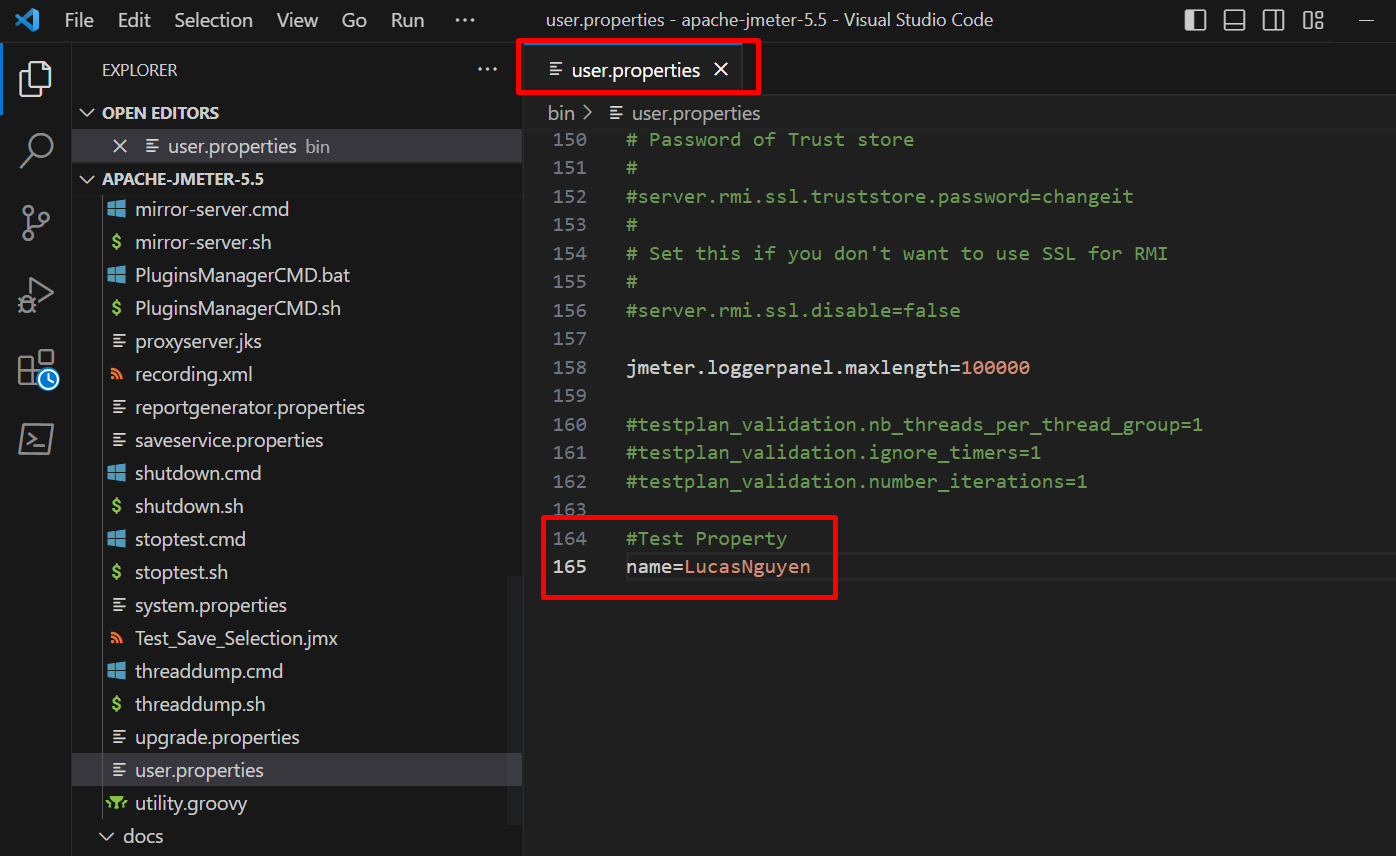Open the title bar overflow menu
1396x856 pixels.
pyautogui.click(x=464, y=19)
